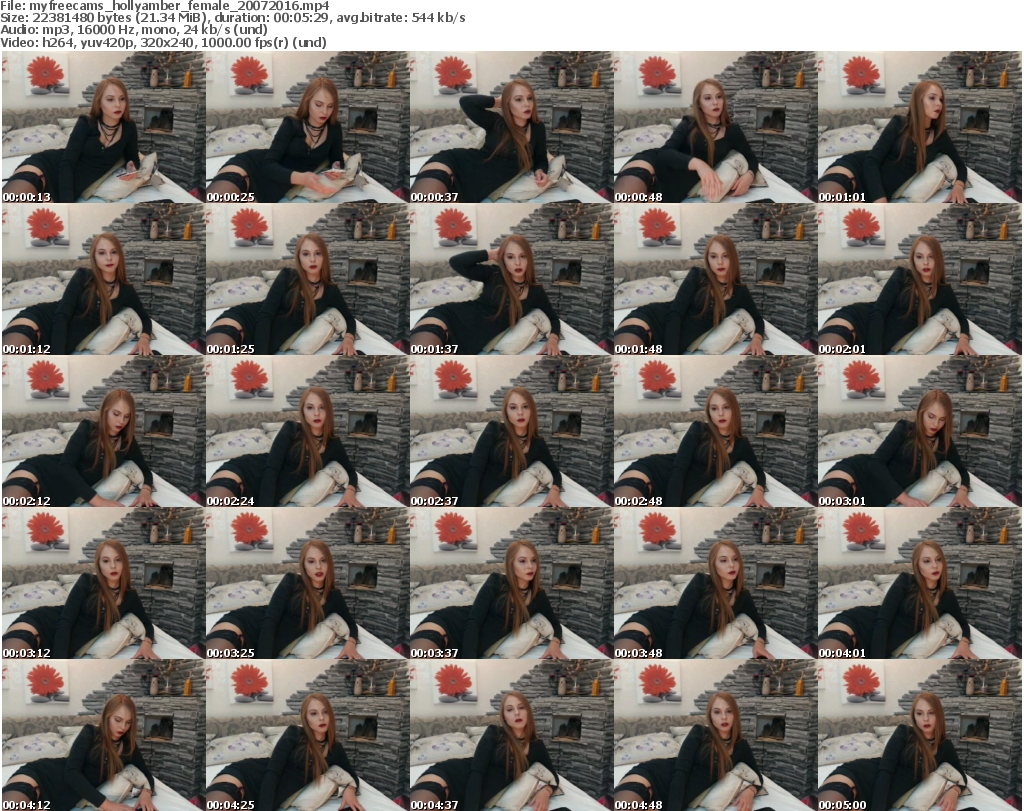Viewport: 1024px width, 811px height.
Task: Click the thumbnail frame stamped 00:04:01
Action: click(x=920, y=584)
